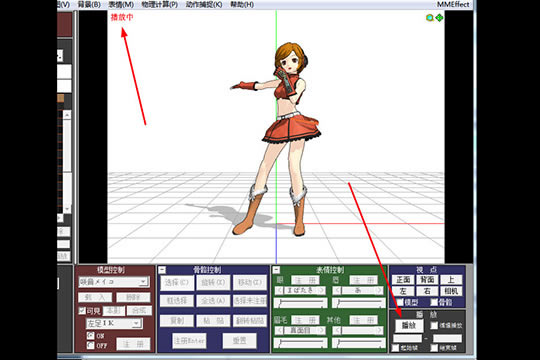Go to next lip morph right of あ
The image size is (540, 360).
coord(379,290)
